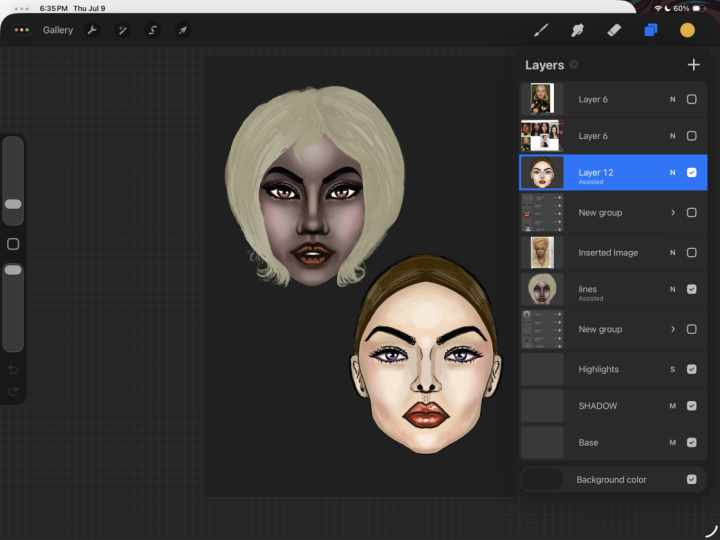This screenshot has width=720, height=540.
Task: Open blend mode N for Inserted Image
Action: 673,253
